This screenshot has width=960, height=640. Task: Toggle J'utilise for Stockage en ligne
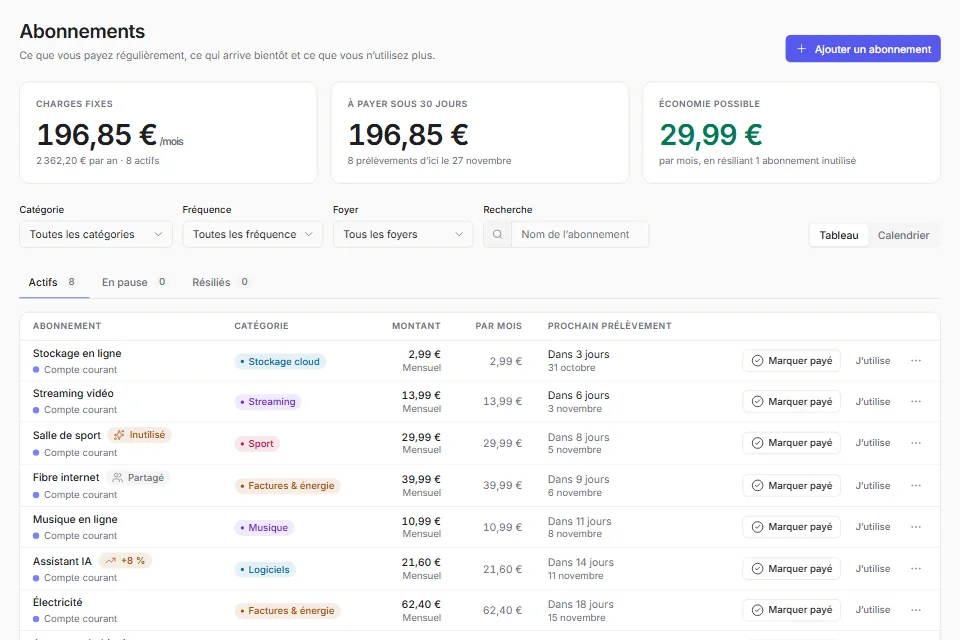click(x=872, y=361)
